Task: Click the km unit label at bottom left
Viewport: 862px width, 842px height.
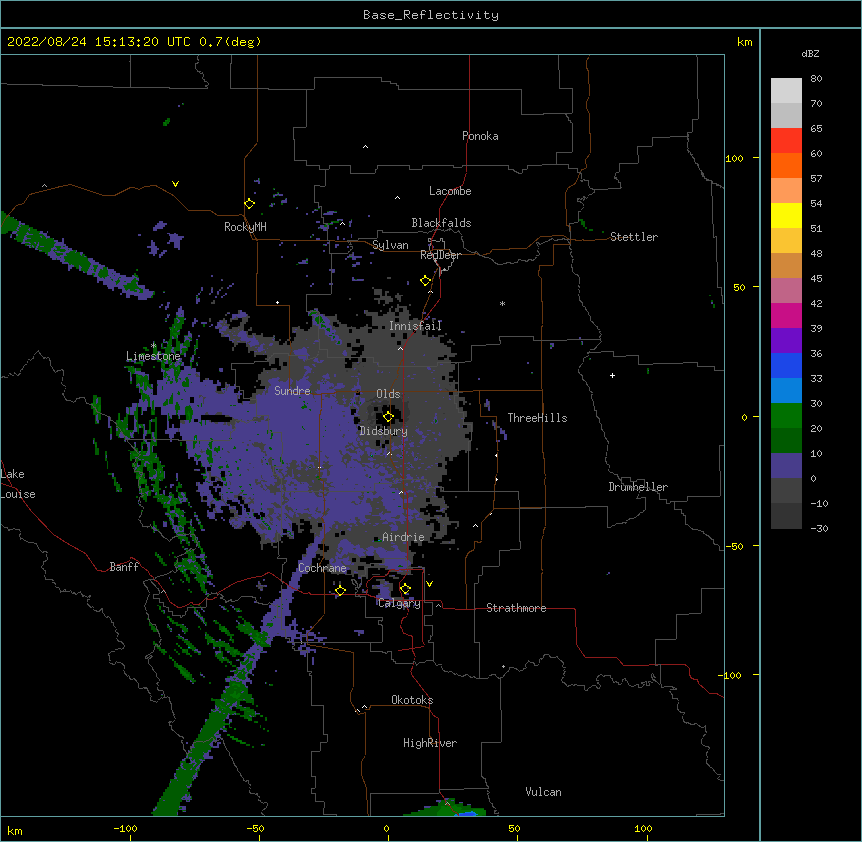Action: 15,831
